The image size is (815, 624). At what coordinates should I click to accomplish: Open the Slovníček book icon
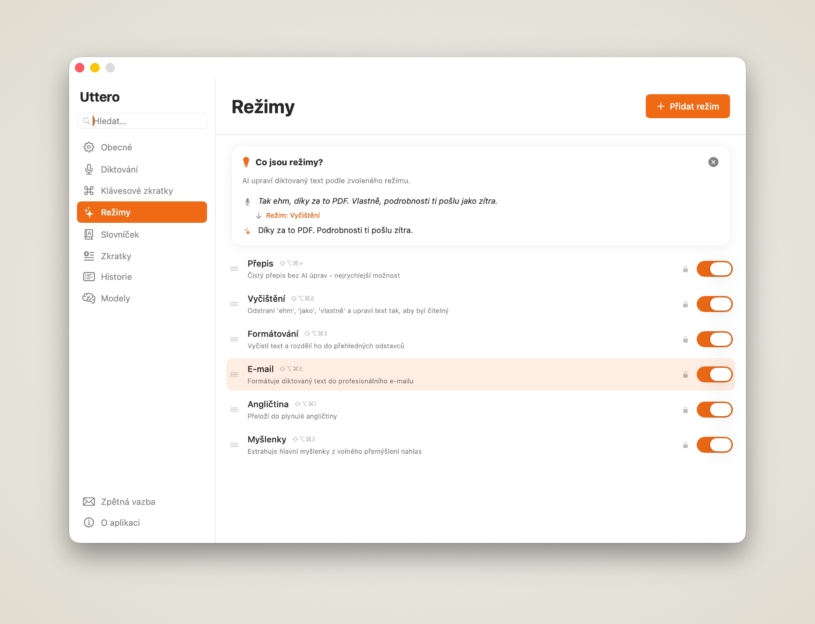pos(89,234)
